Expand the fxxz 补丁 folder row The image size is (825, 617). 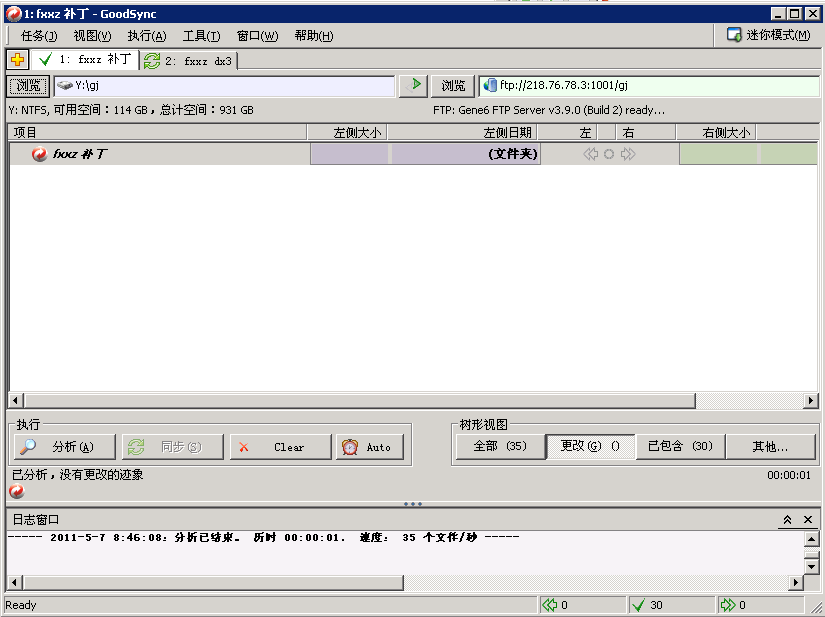pos(80,154)
